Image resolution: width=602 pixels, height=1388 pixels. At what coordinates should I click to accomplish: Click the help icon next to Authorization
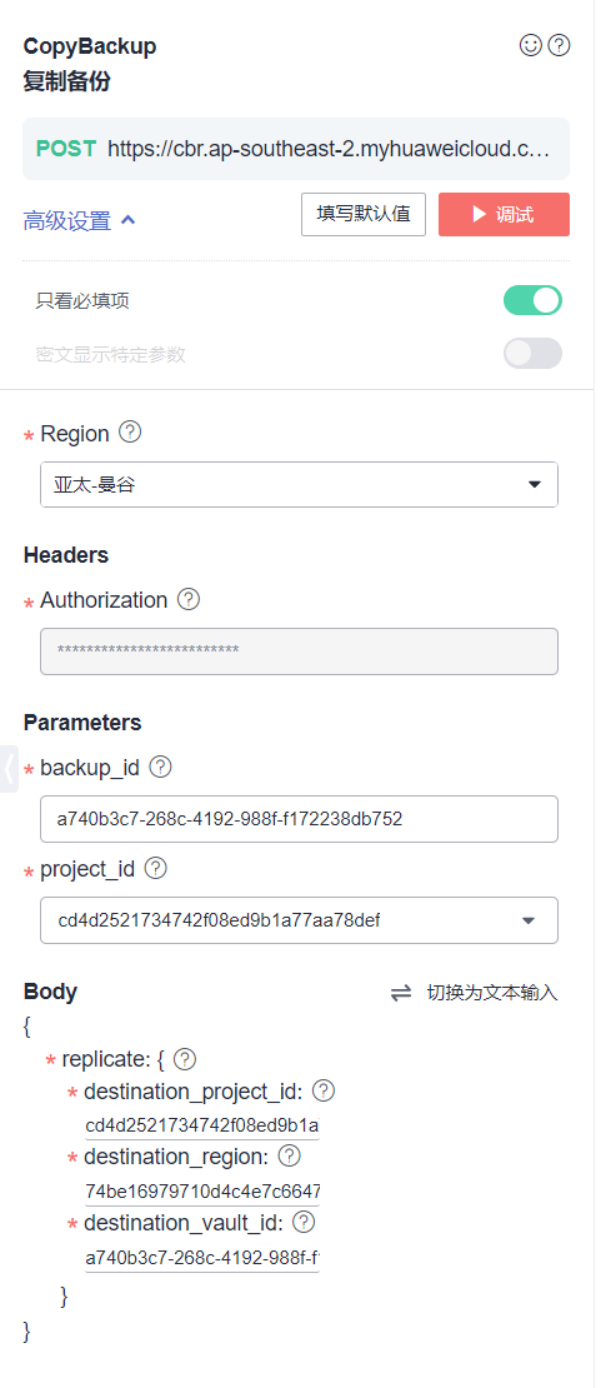click(188, 599)
